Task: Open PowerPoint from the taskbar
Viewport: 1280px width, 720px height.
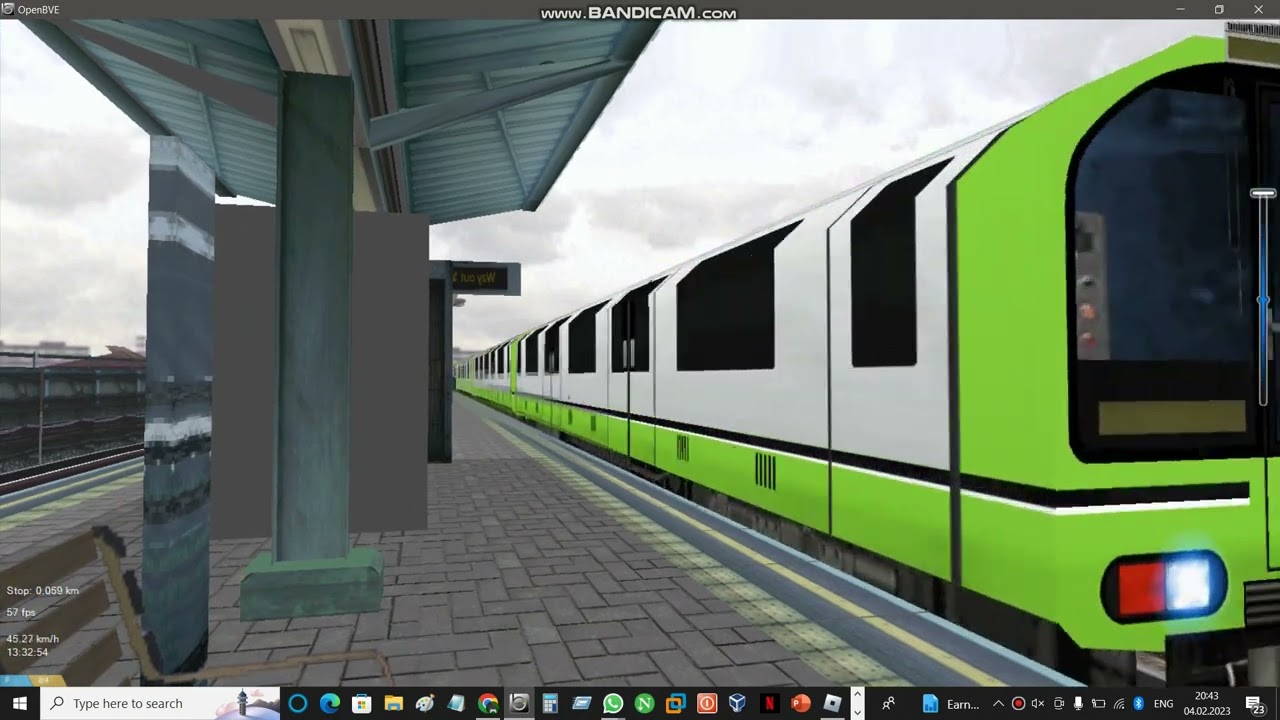Action: coord(800,703)
